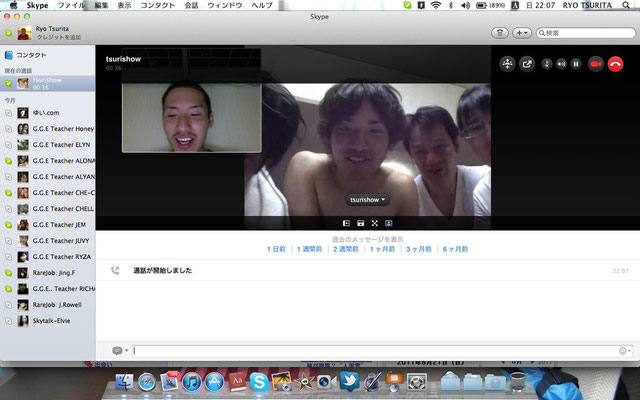Open the 表示 menu
The image size is (640, 400).
(x=124, y=5)
